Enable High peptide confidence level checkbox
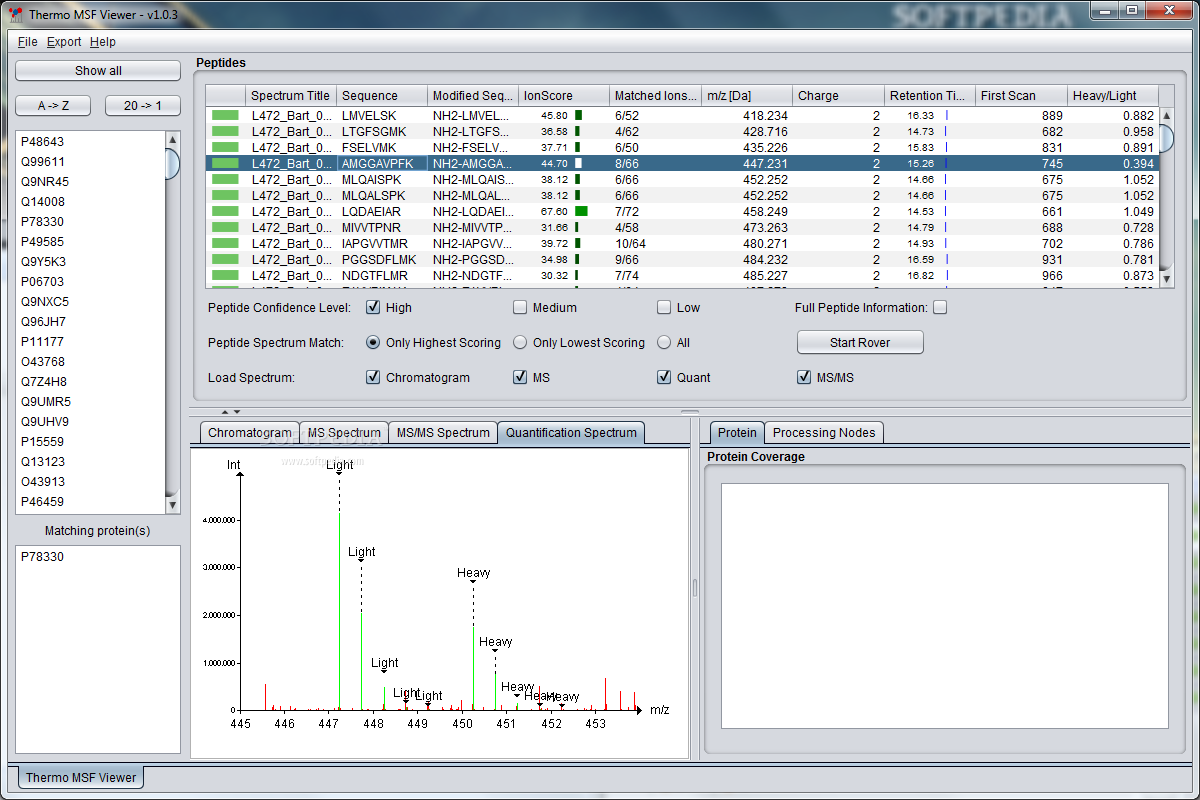Screen dimensions: 1200x800 tap(373, 307)
